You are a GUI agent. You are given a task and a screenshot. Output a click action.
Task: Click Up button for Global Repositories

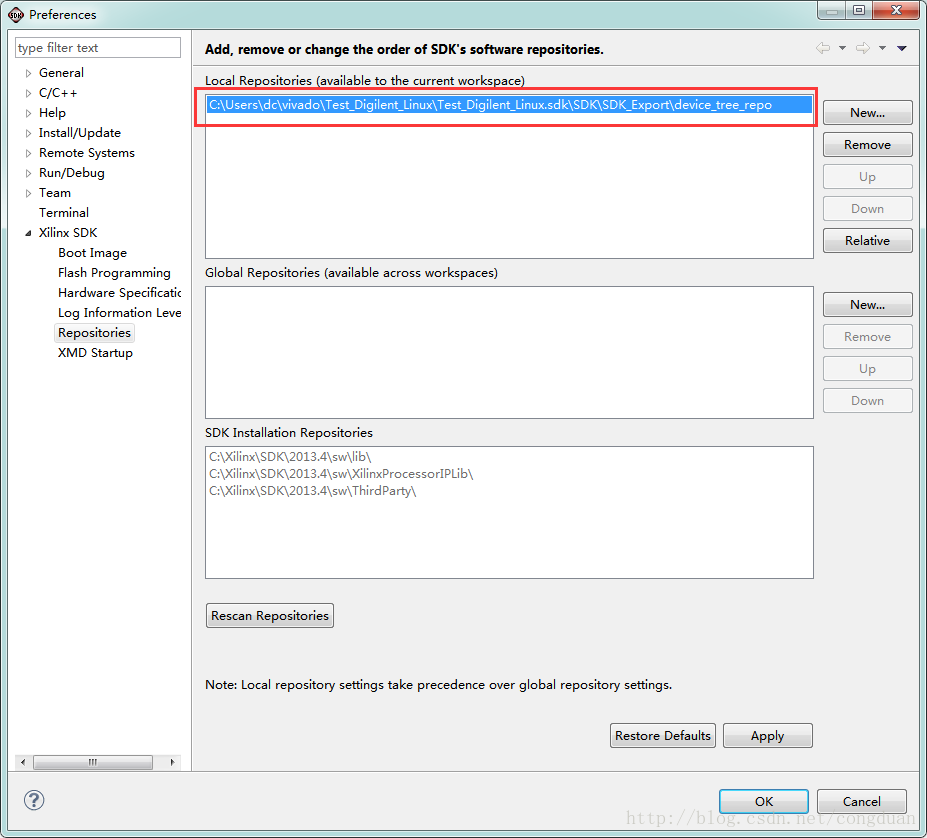pyautogui.click(x=867, y=368)
